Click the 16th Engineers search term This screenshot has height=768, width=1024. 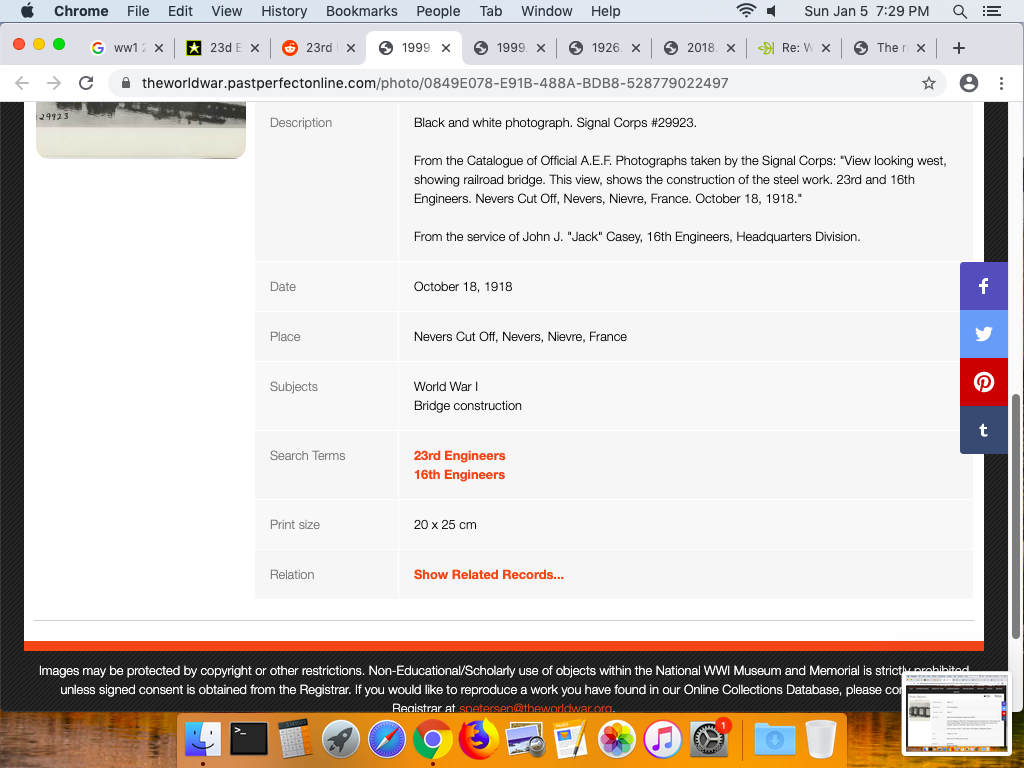[459, 475]
